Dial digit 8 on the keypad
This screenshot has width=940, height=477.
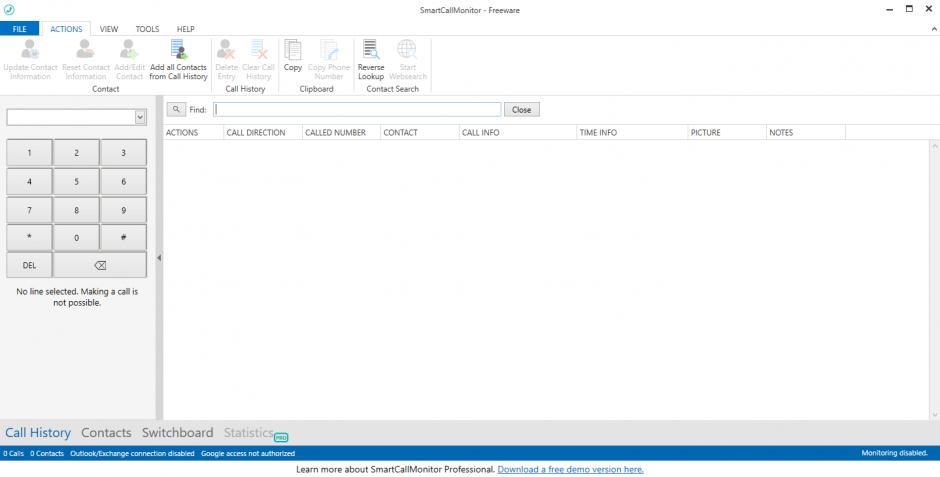(x=76, y=210)
